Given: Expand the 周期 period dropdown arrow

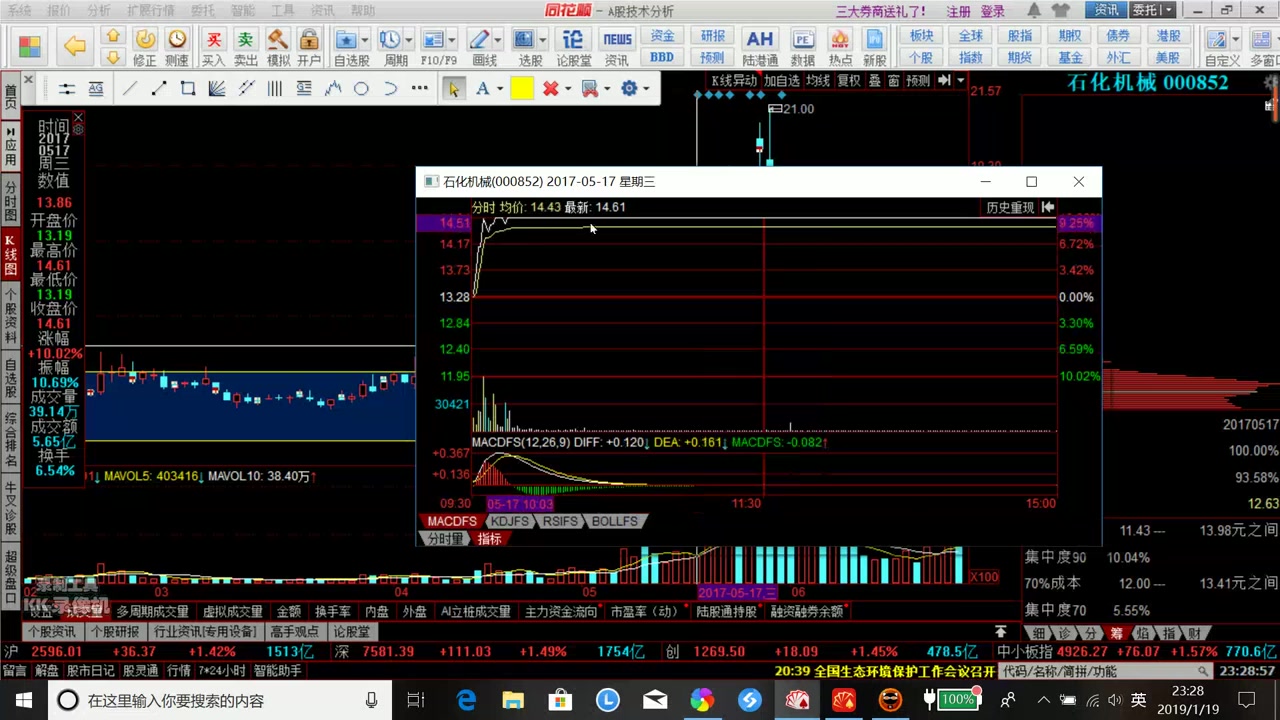Looking at the screenshot, I should coord(408,40).
